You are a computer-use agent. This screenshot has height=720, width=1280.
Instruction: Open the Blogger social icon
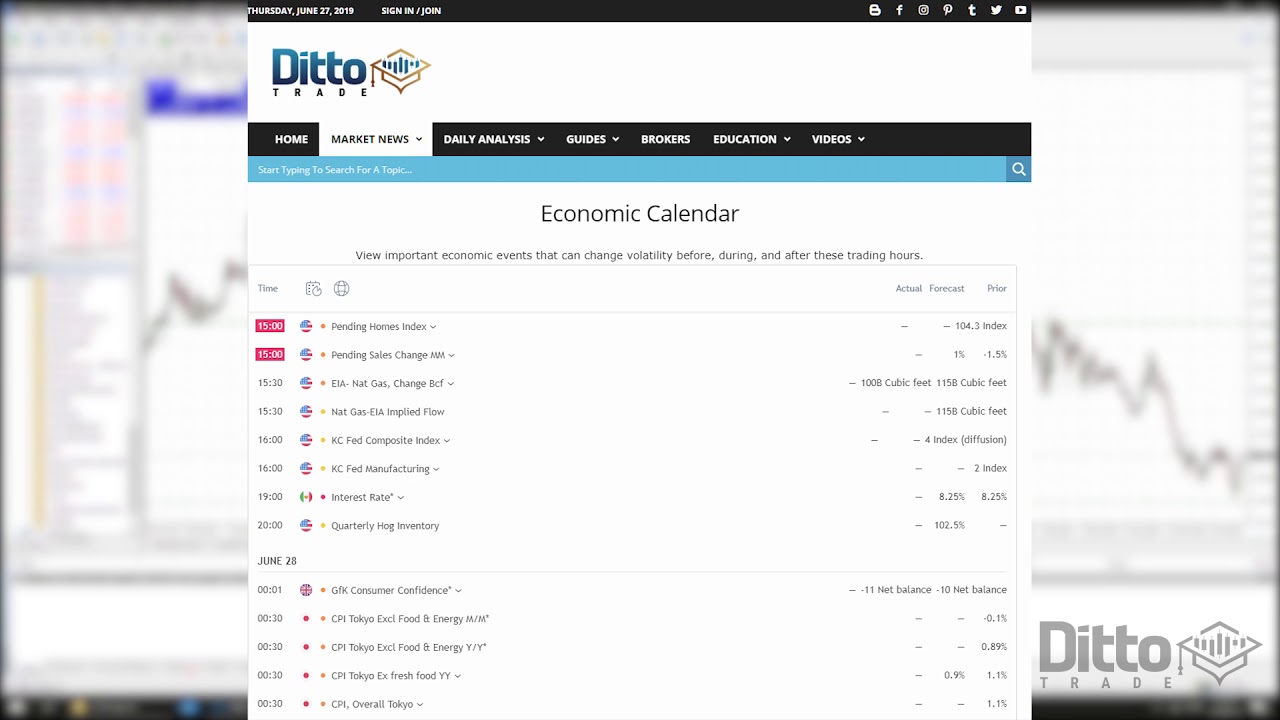click(875, 10)
